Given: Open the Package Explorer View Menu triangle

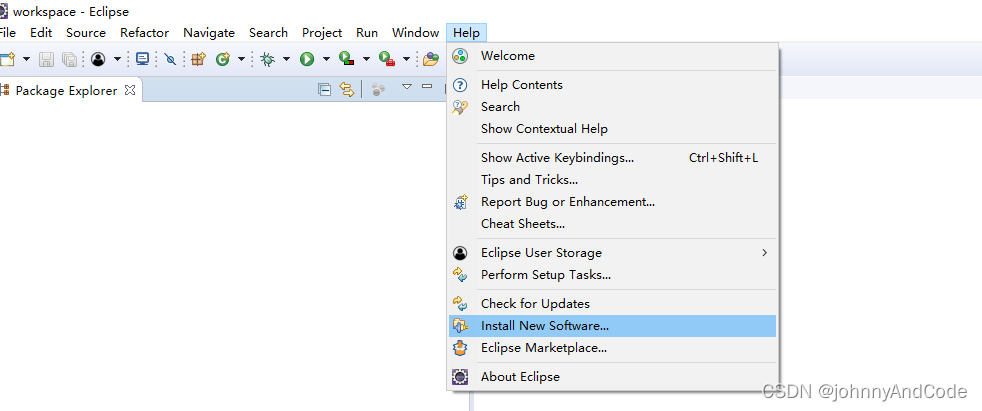Looking at the screenshot, I should pyautogui.click(x=406, y=86).
